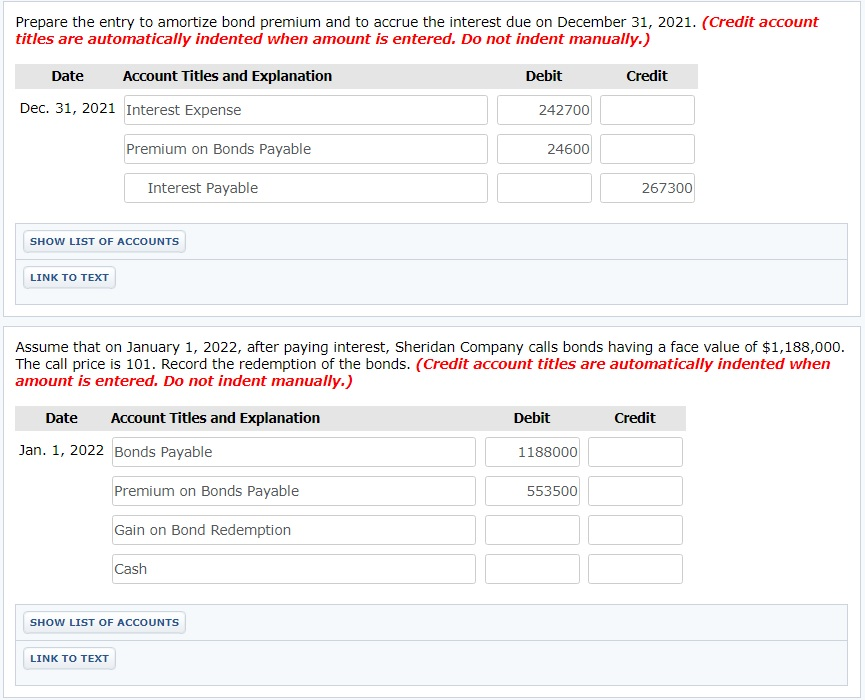Select the Gain on Bond Redemption title field

[x=293, y=530]
